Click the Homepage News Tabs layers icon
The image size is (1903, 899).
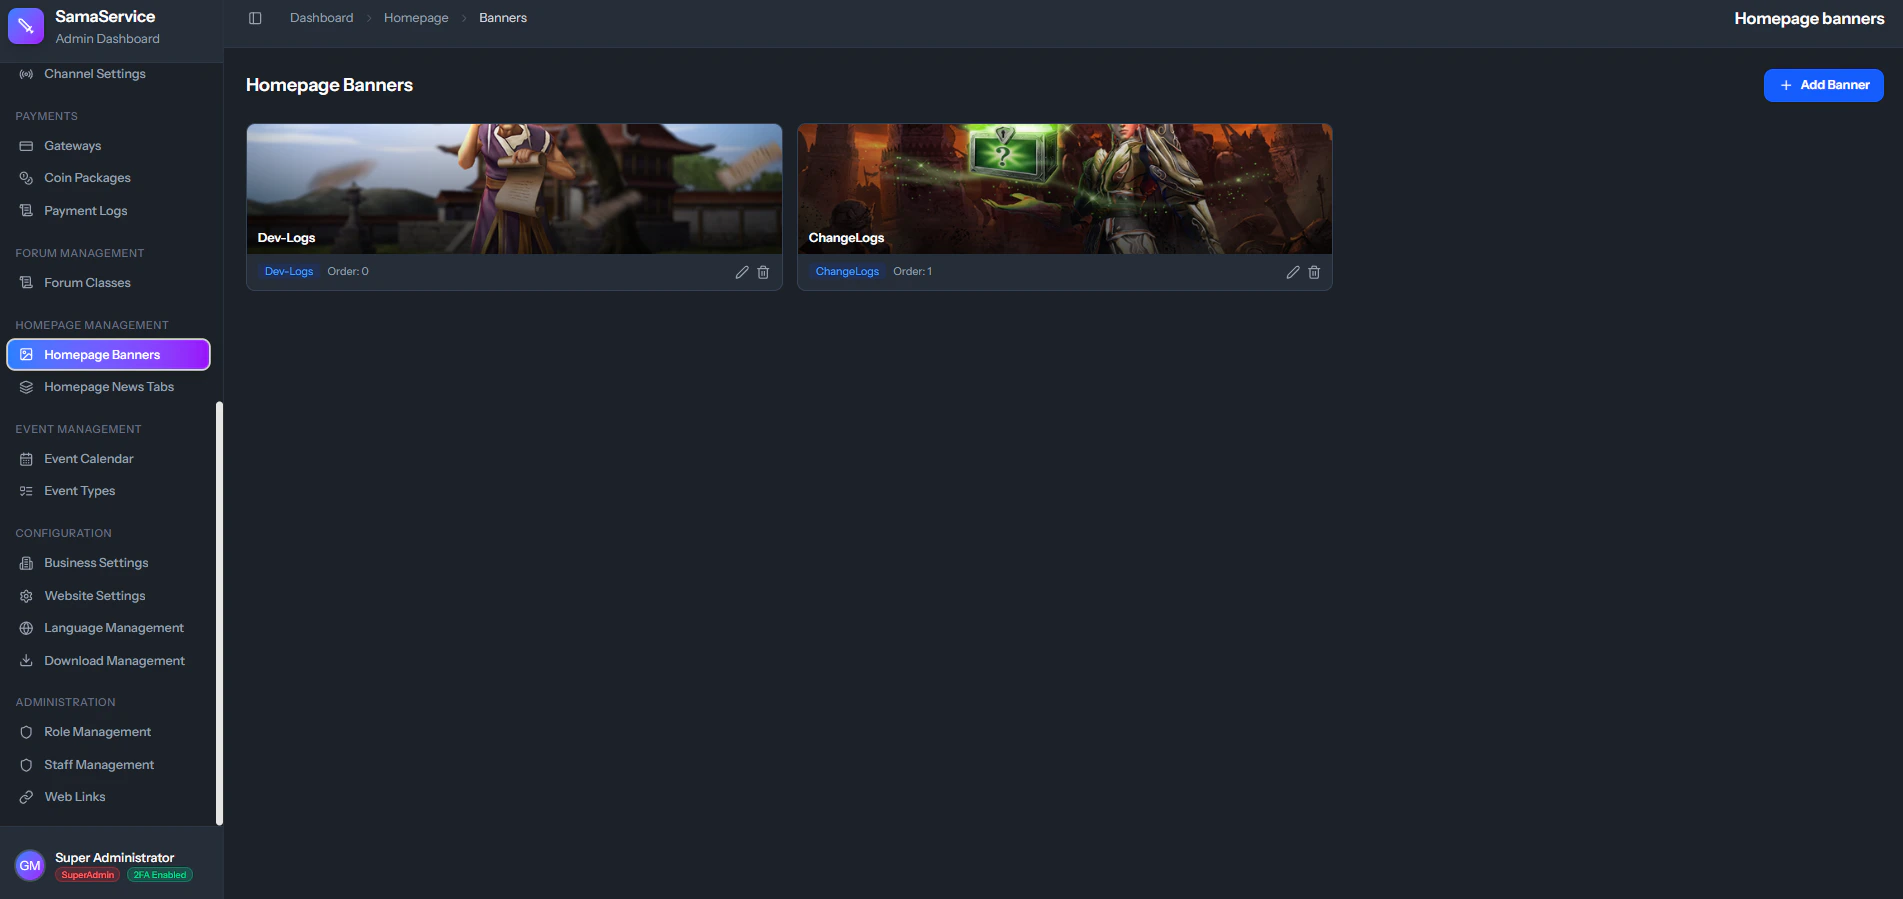point(26,387)
